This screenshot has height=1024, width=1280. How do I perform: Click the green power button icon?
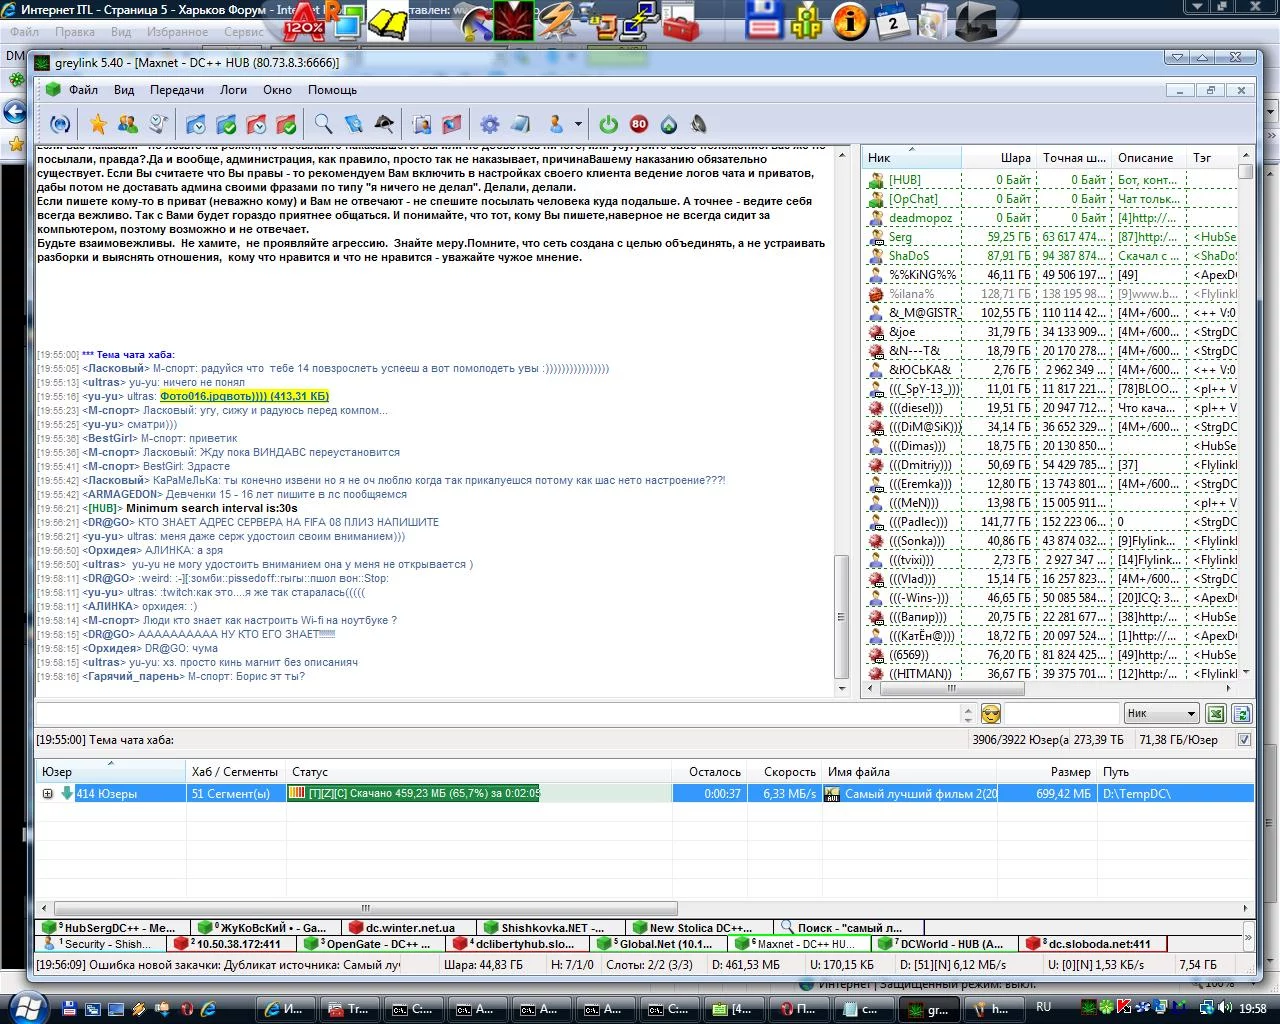(x=608, y=124)
